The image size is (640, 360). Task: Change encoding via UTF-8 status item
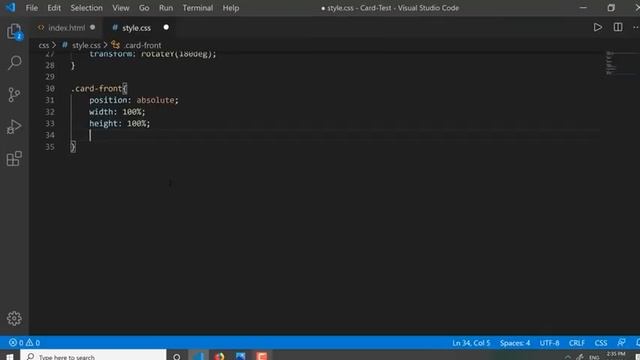549,343
